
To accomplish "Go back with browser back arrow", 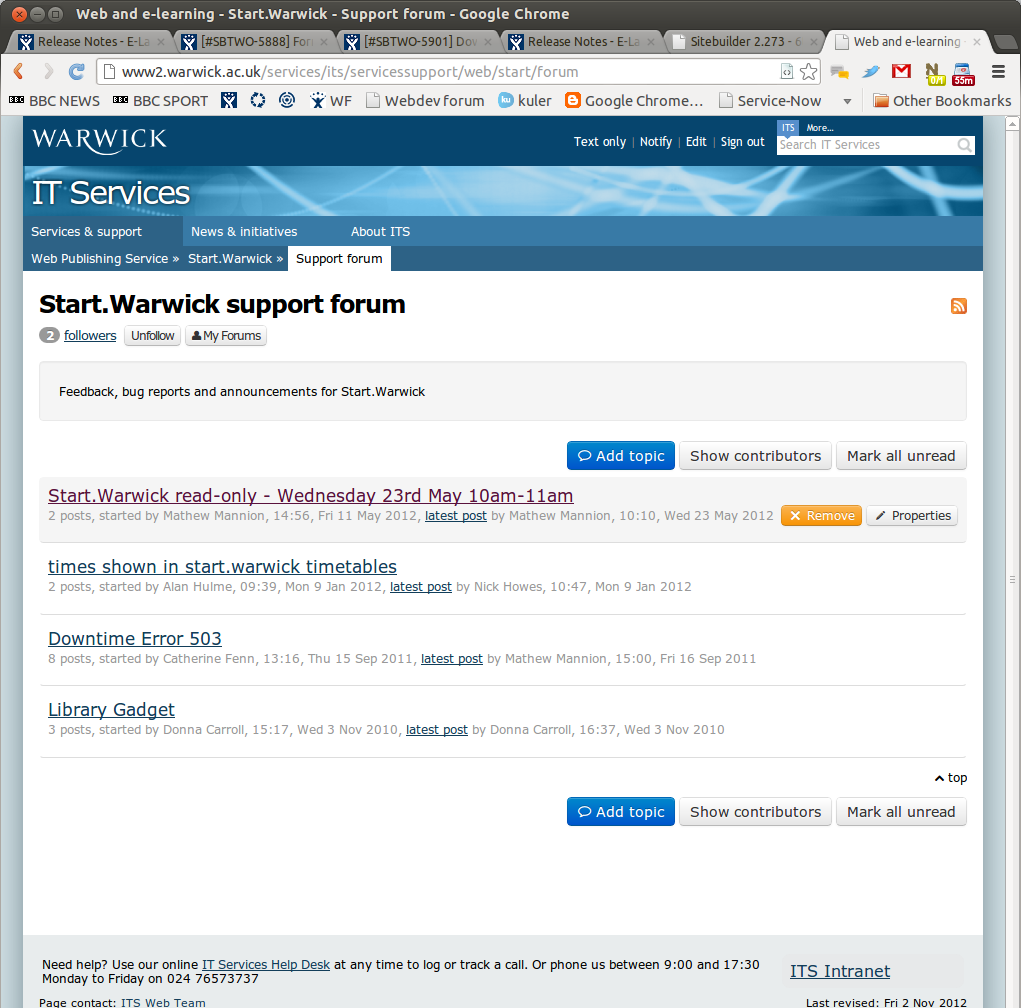I will [19, 72].
